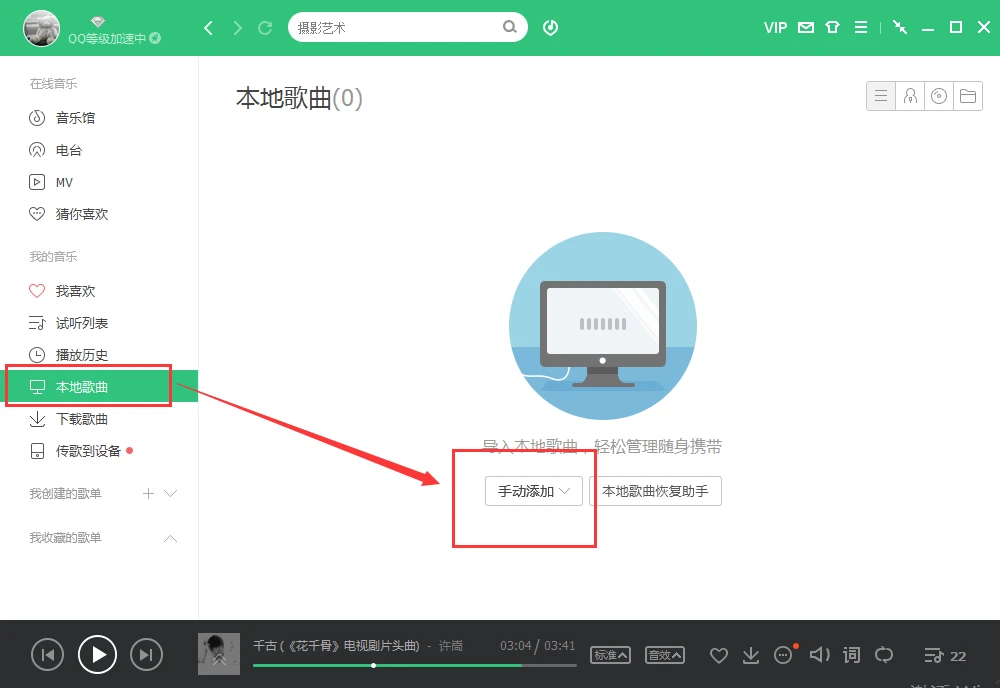
Task: Open the 音效 sound effects dropdown
Action: [665, 655]
